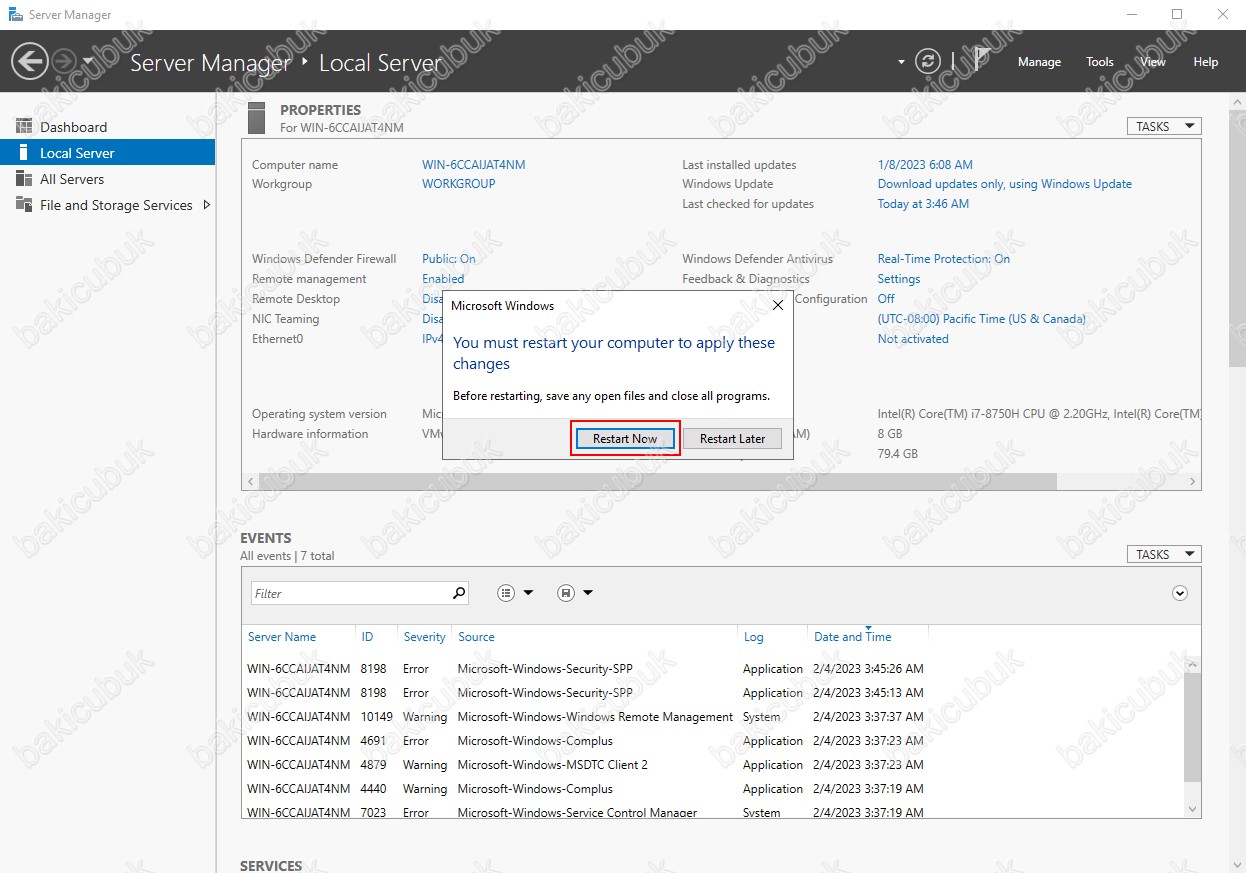Open the Events TASKS dropdown
Viewport: 1246px width, 873px height.
[x=1164, y=554]
